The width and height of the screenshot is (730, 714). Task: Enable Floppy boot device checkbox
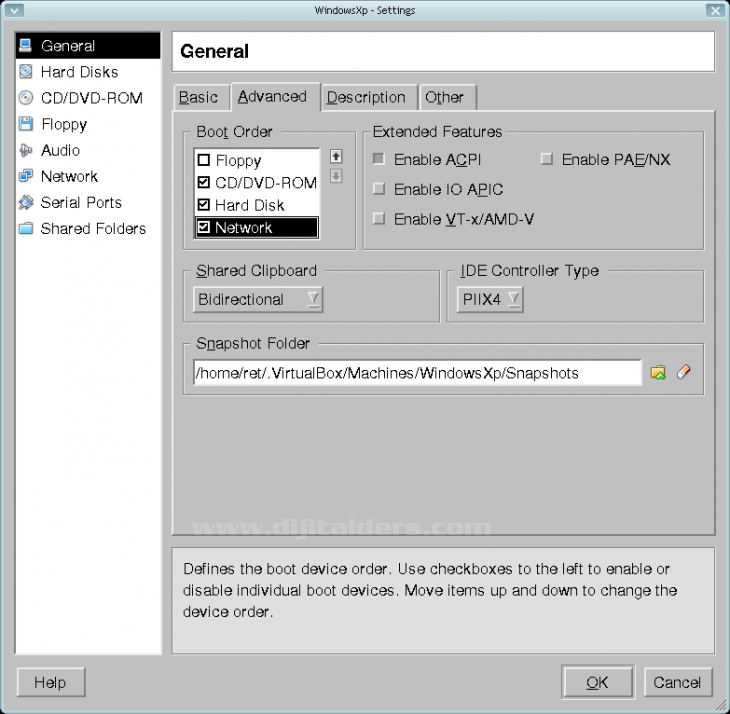click(204, 160)
